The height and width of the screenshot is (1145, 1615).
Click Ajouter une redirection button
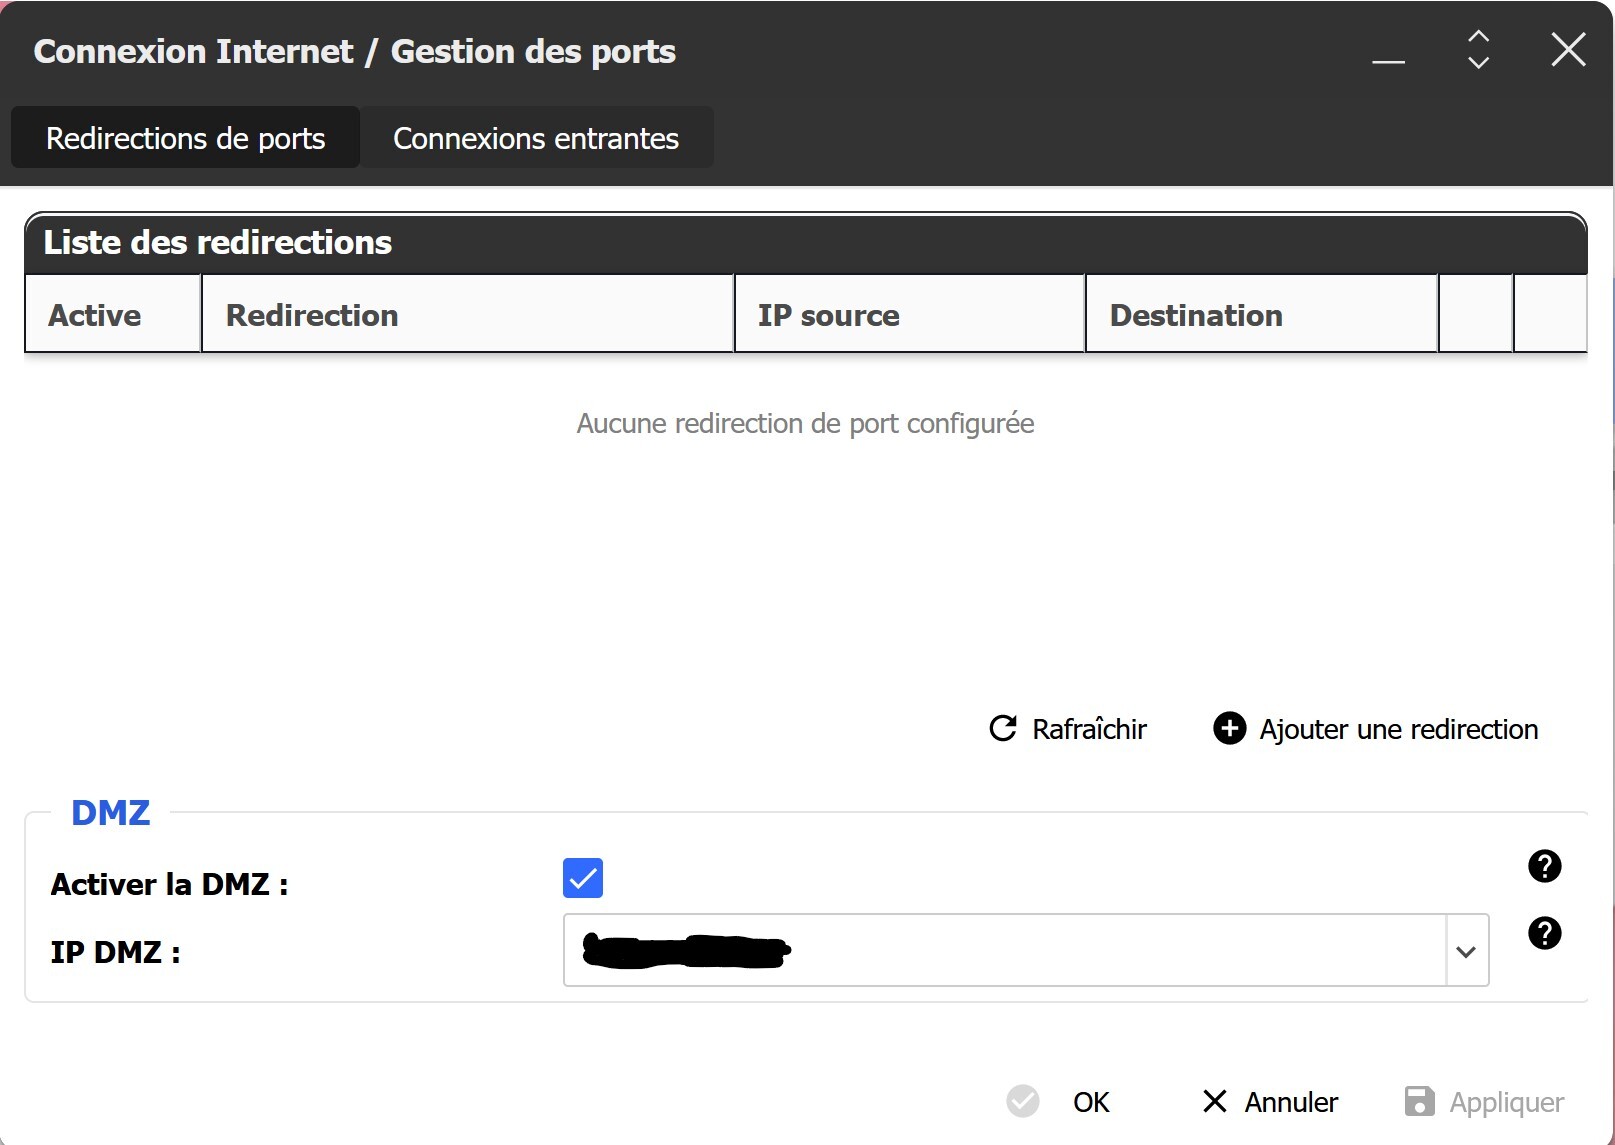1397,729
